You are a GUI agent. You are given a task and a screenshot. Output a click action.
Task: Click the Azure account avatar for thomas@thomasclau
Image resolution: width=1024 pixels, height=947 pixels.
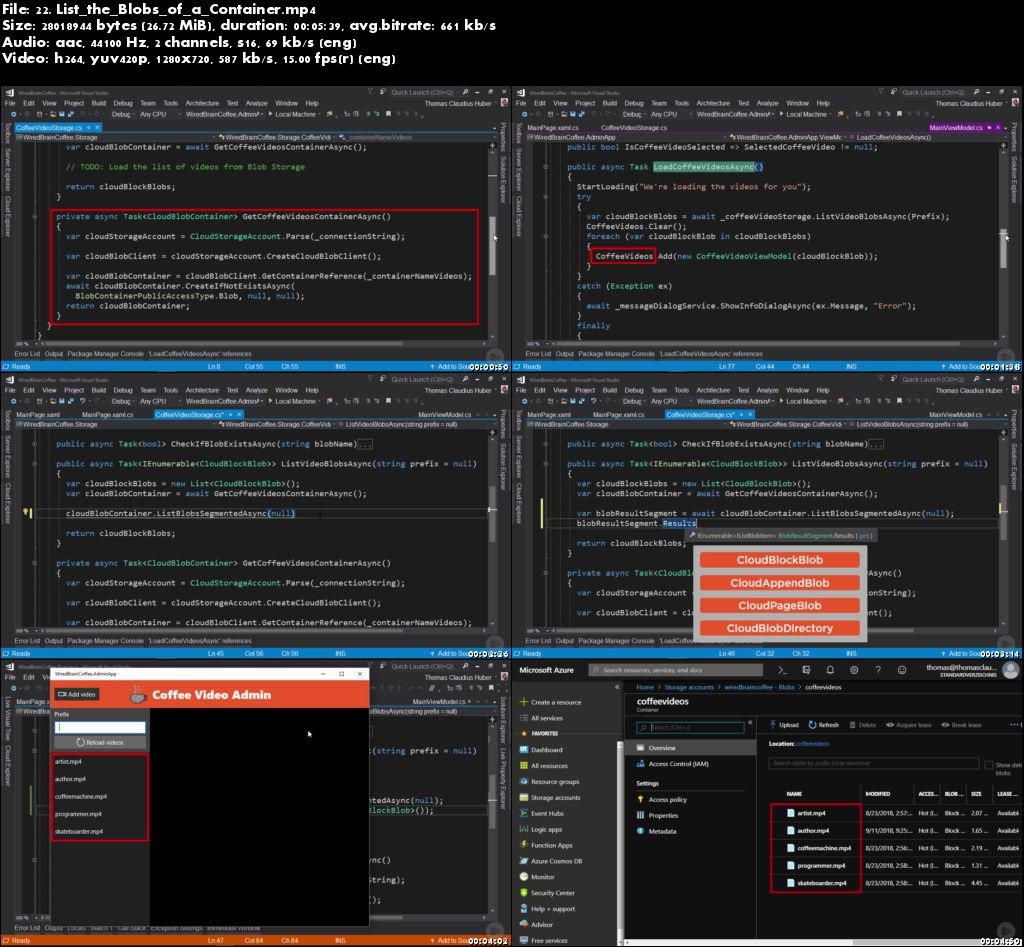click(x=1011, y=670)
